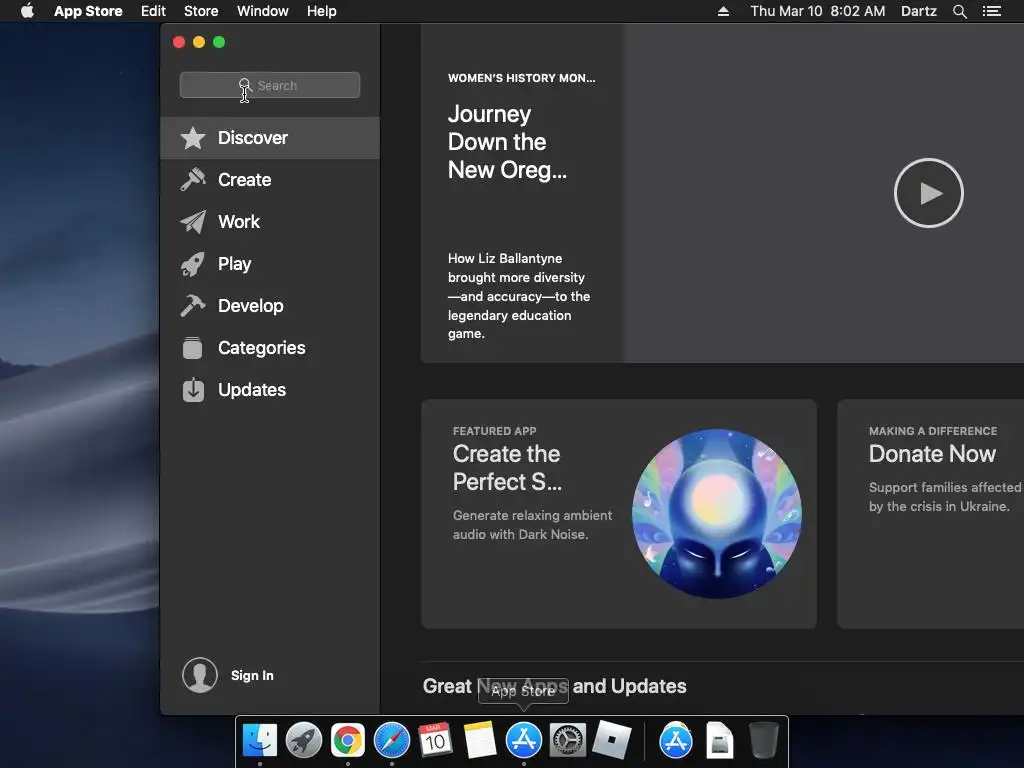Click the How Liz Ballantyne description text
This screenshot has width=1024, height=768.
[519, 296]
